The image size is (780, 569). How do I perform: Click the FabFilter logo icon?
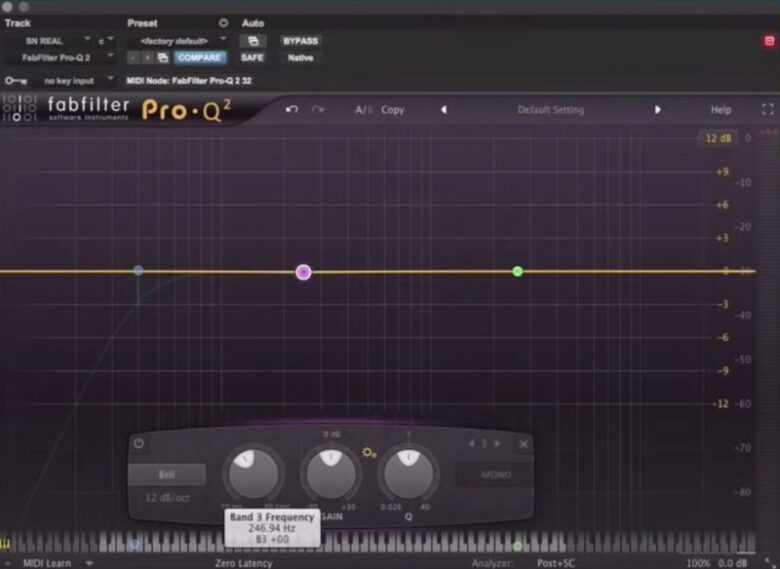[19, 108]
